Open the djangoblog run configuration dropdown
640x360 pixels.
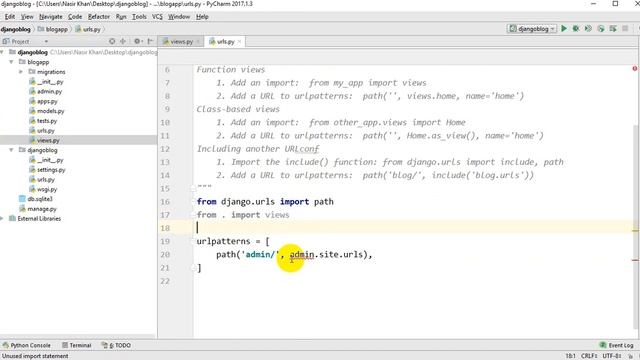(531, 29)
